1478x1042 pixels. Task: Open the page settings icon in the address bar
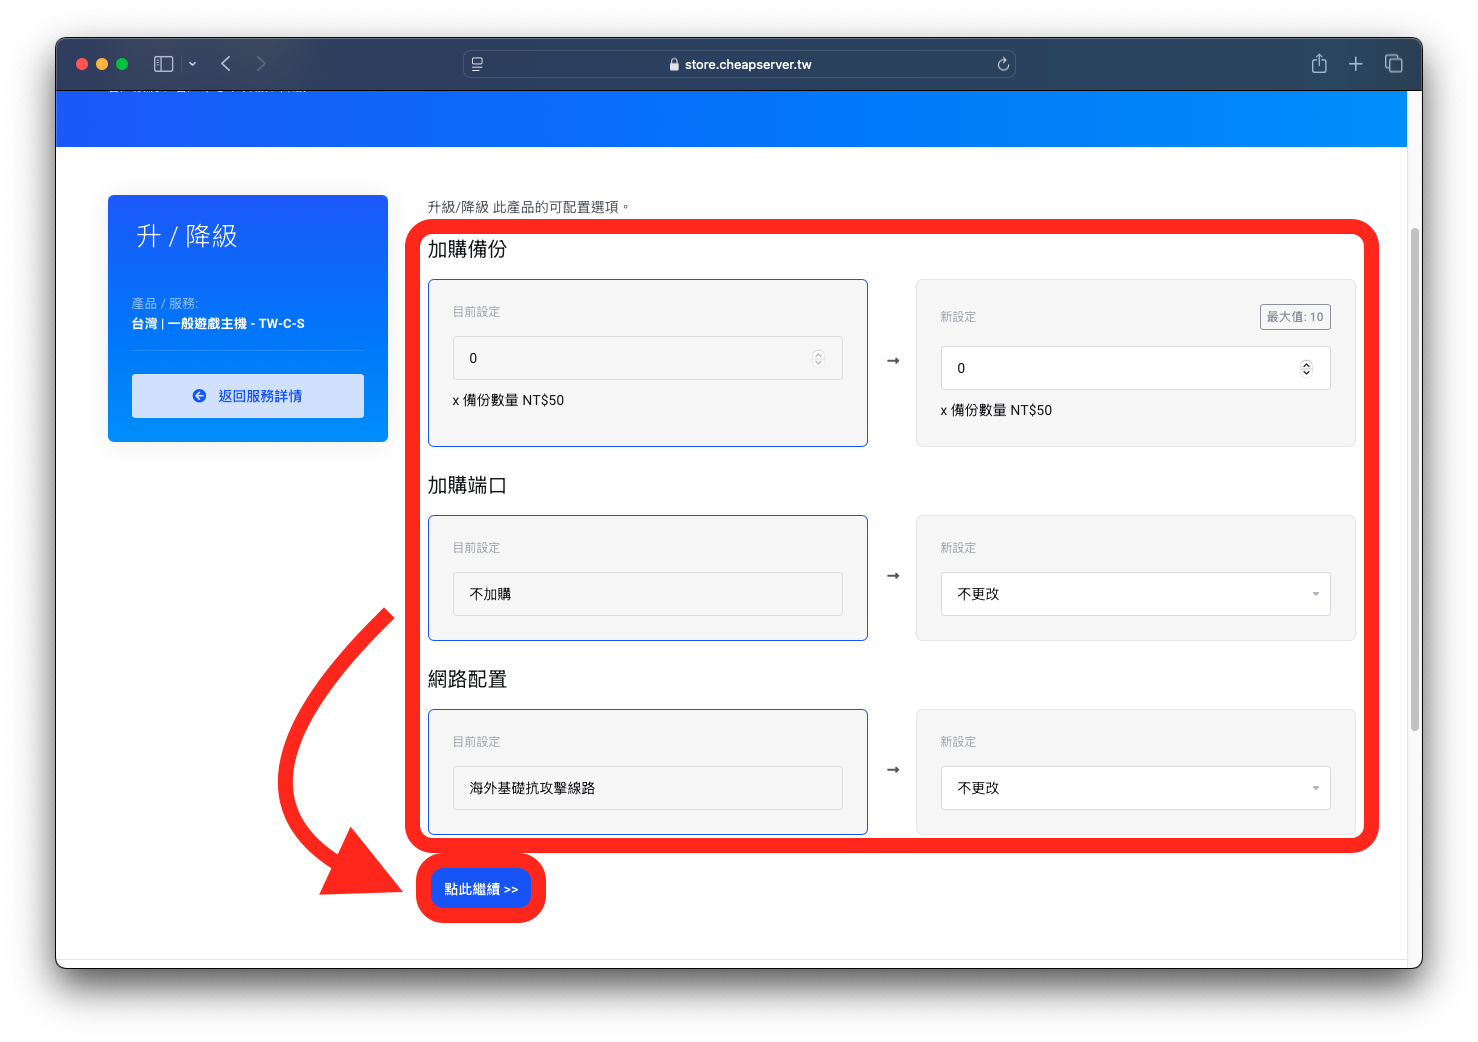(x=477, y=64)
